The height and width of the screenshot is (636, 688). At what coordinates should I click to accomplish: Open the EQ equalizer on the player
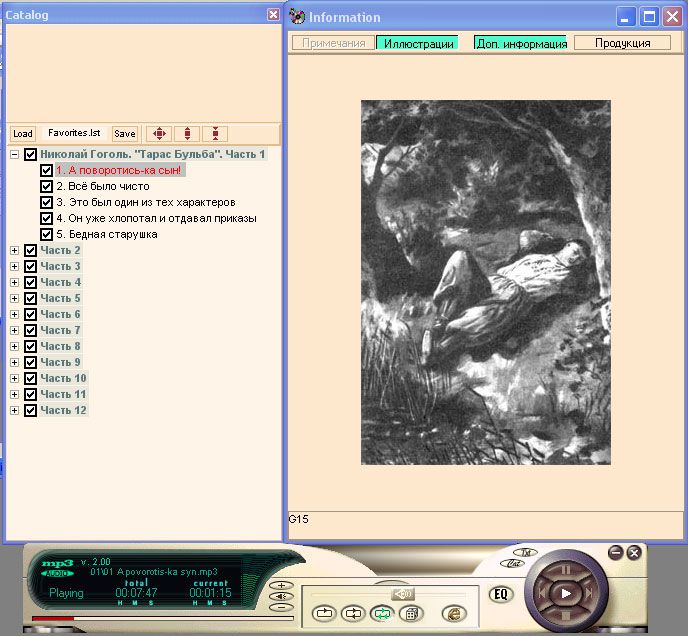500,594
